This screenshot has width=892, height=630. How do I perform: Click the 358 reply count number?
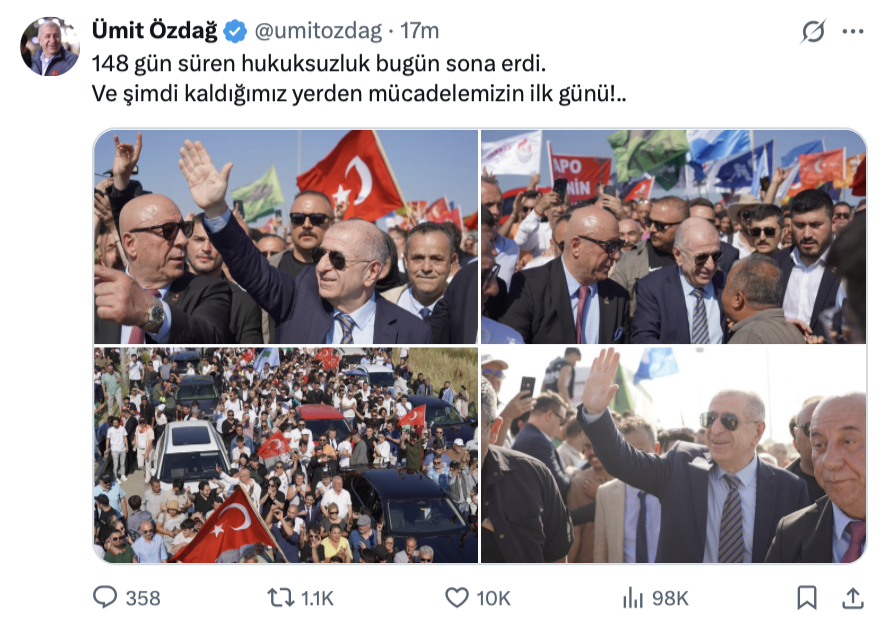coord(143,598)
